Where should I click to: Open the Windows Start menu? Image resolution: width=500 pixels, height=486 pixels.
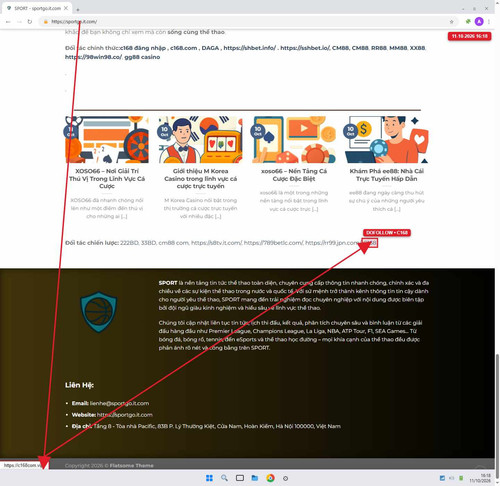[209, 478]
